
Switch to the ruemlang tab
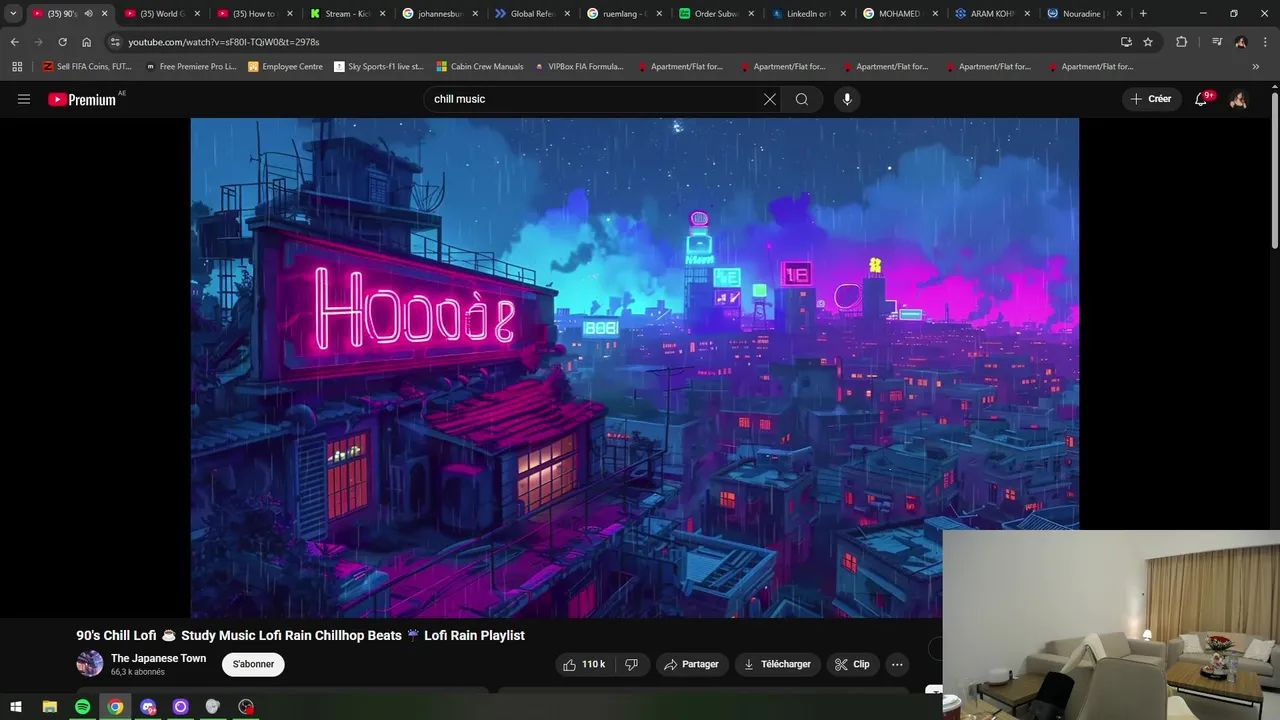626,14
